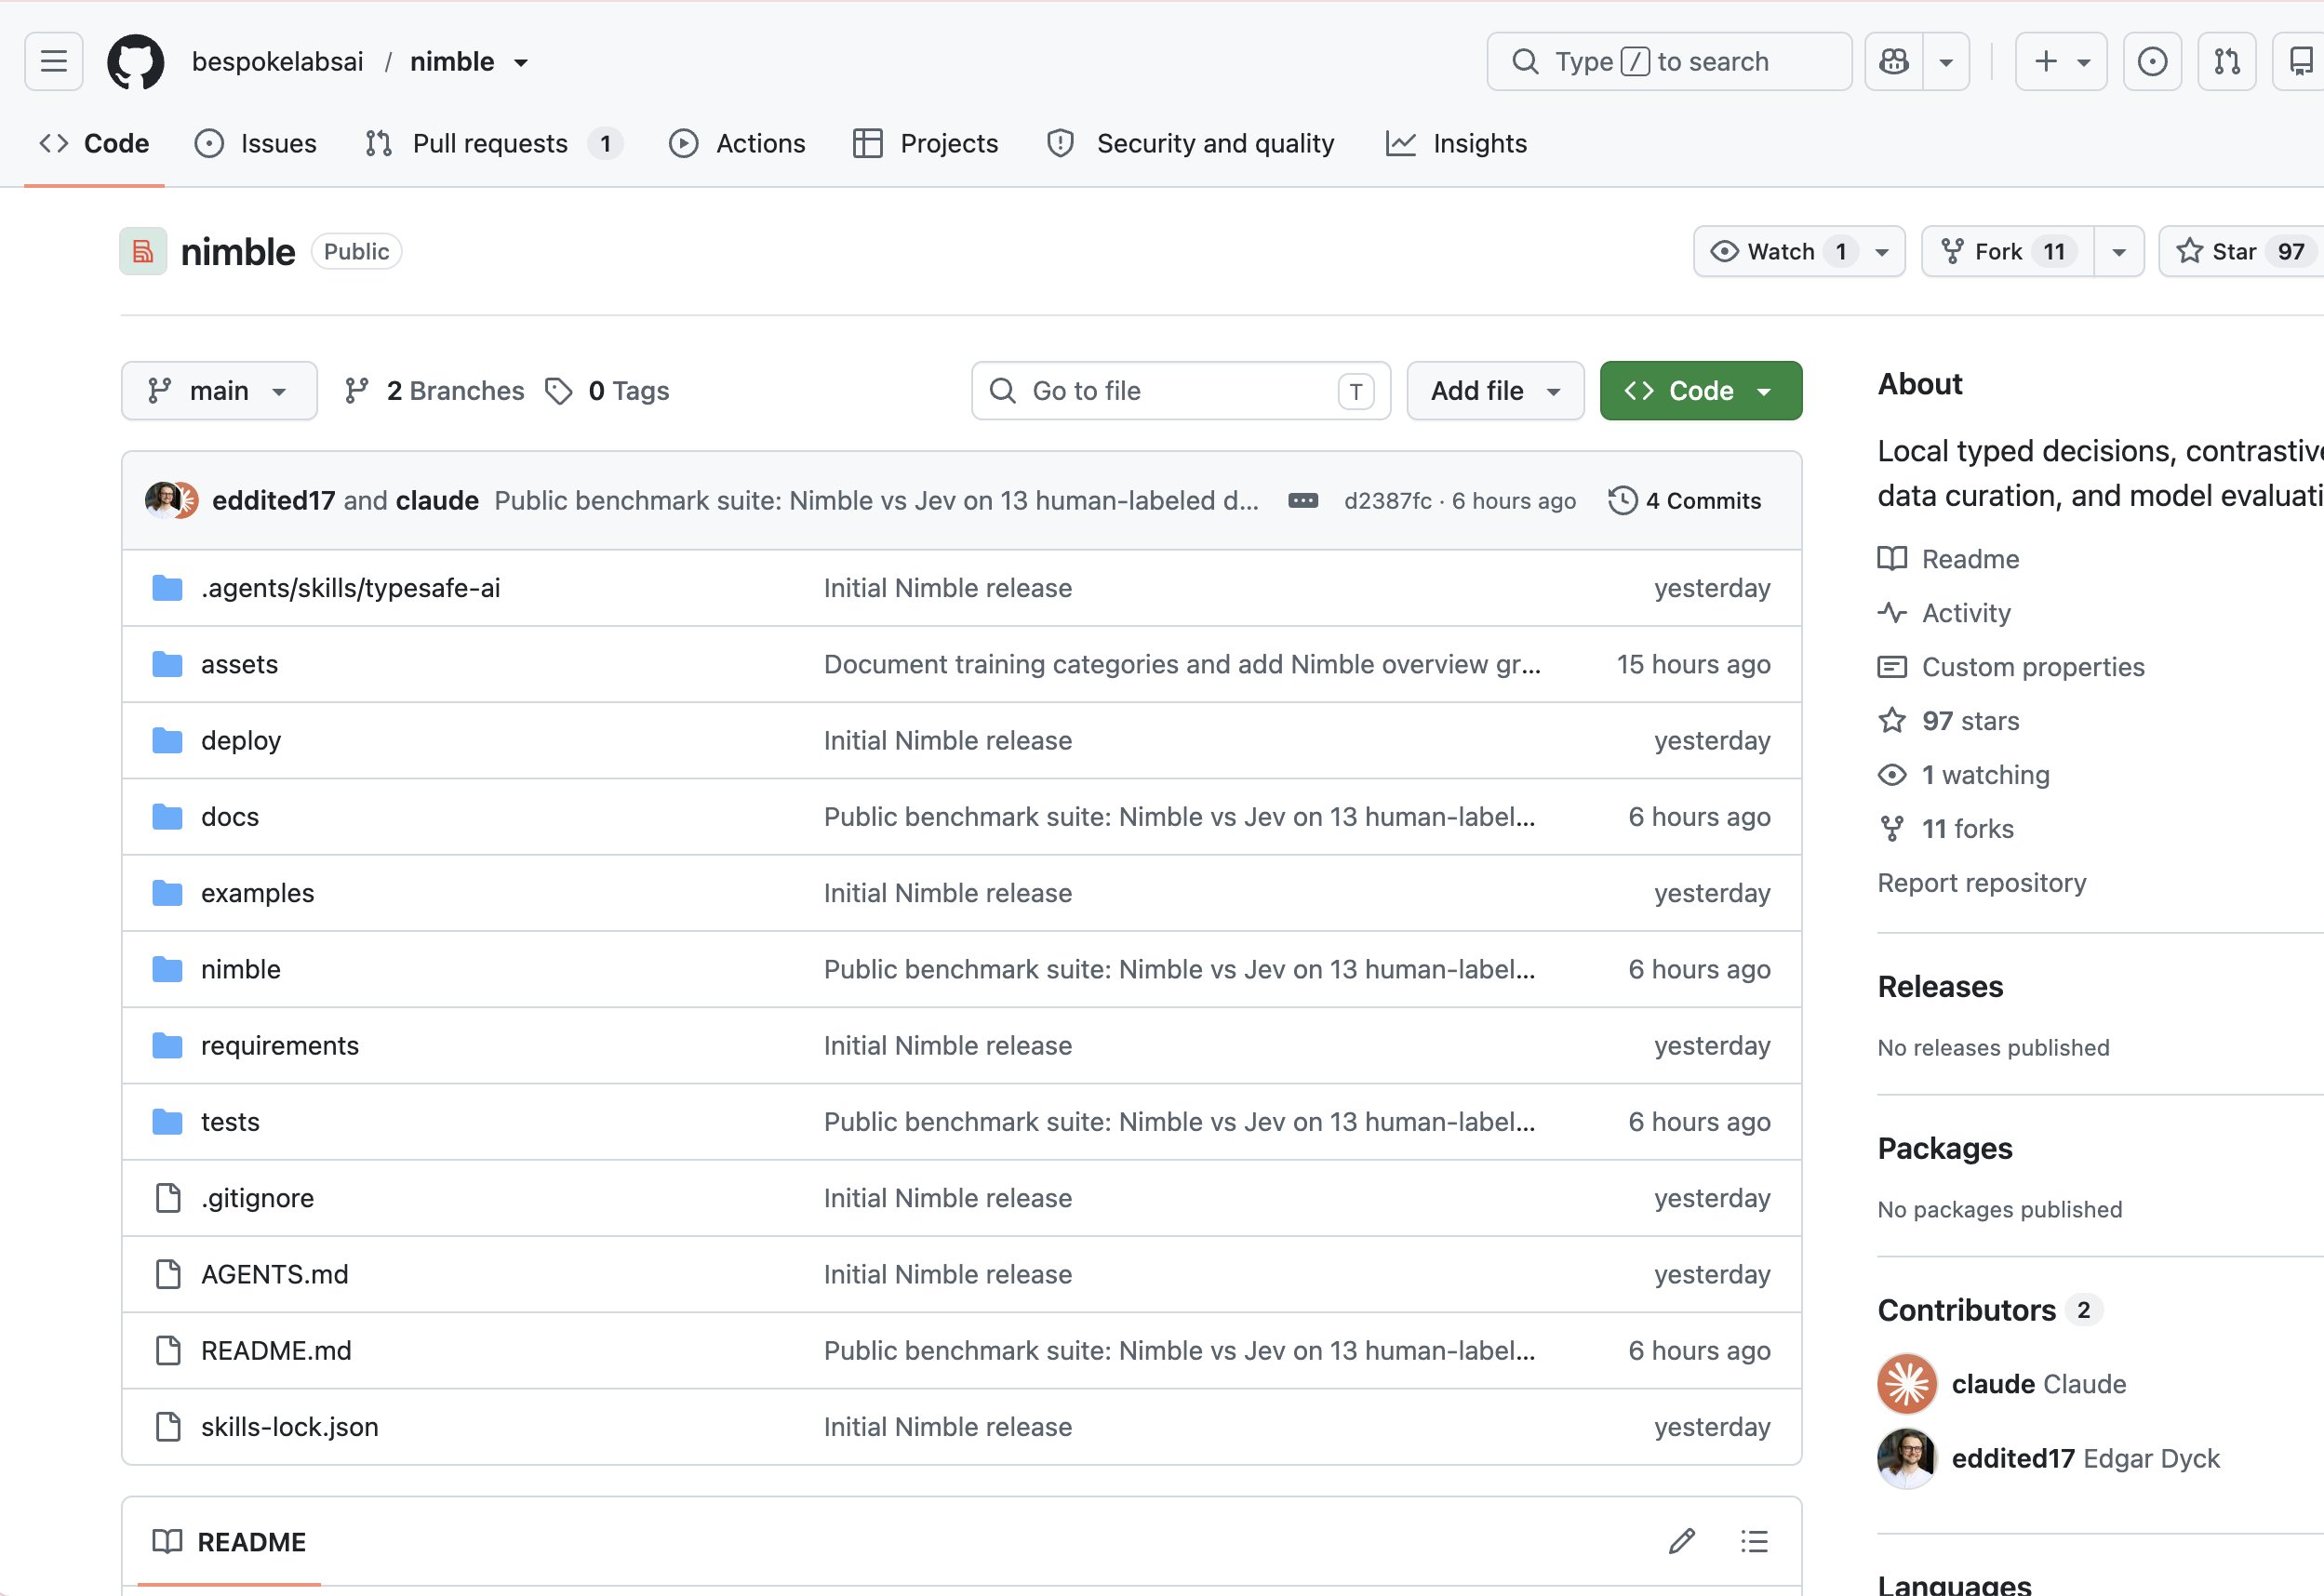Open the main branch selector dropdown
The height and width of the screenshot is (1596, 2324).
[219, 391]
